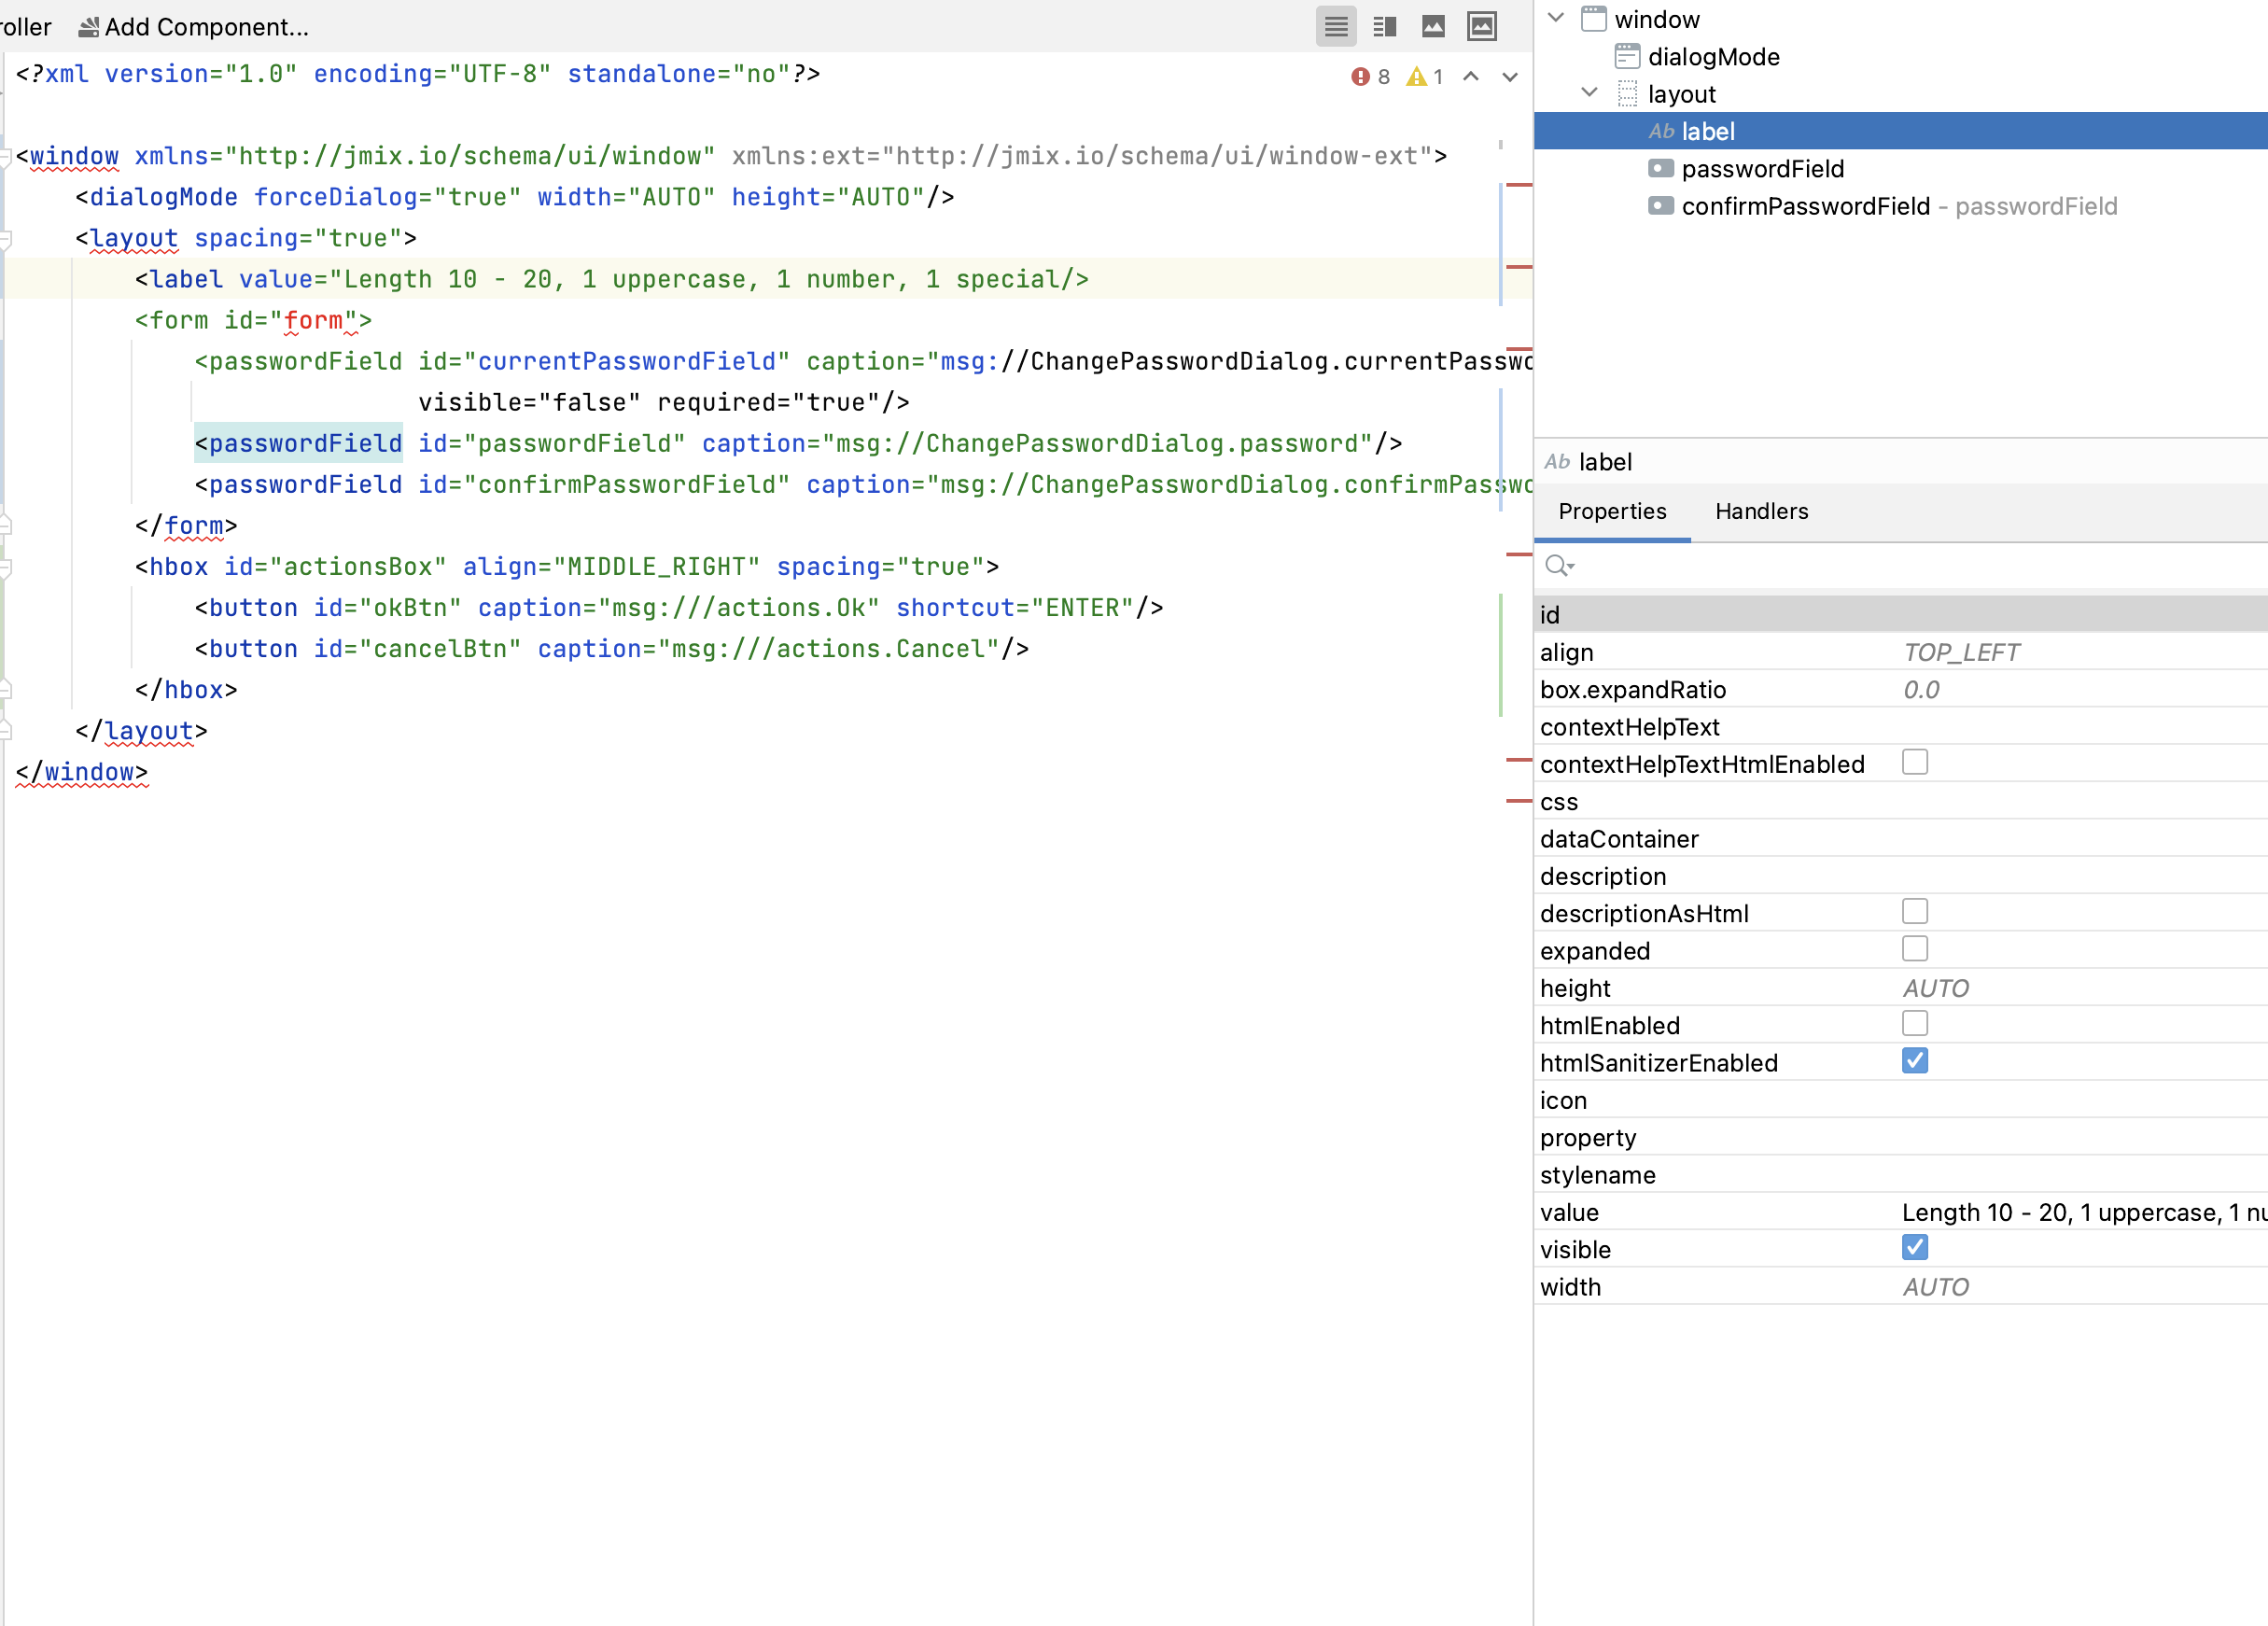Viewport: 2268px width, 1626px height.
Task: Select the id property row
Action: (x=1900, y=615)
